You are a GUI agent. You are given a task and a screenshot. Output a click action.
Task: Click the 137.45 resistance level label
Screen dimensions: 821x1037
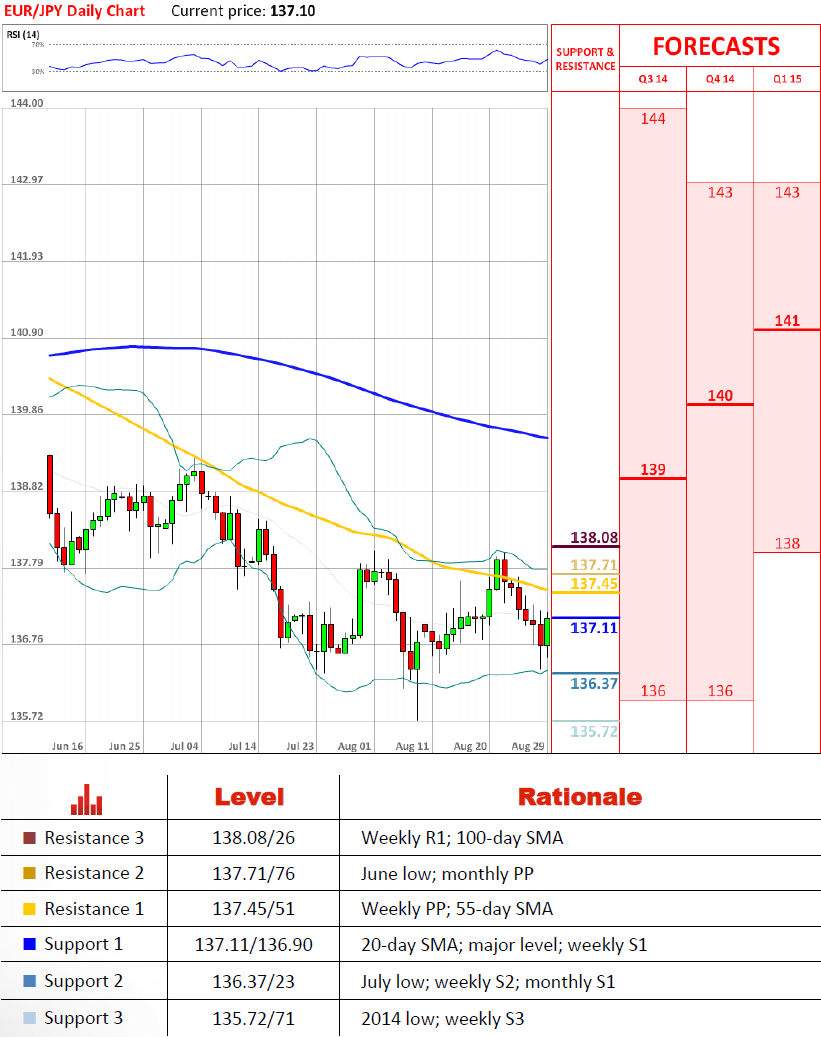(x=594, y=584)
